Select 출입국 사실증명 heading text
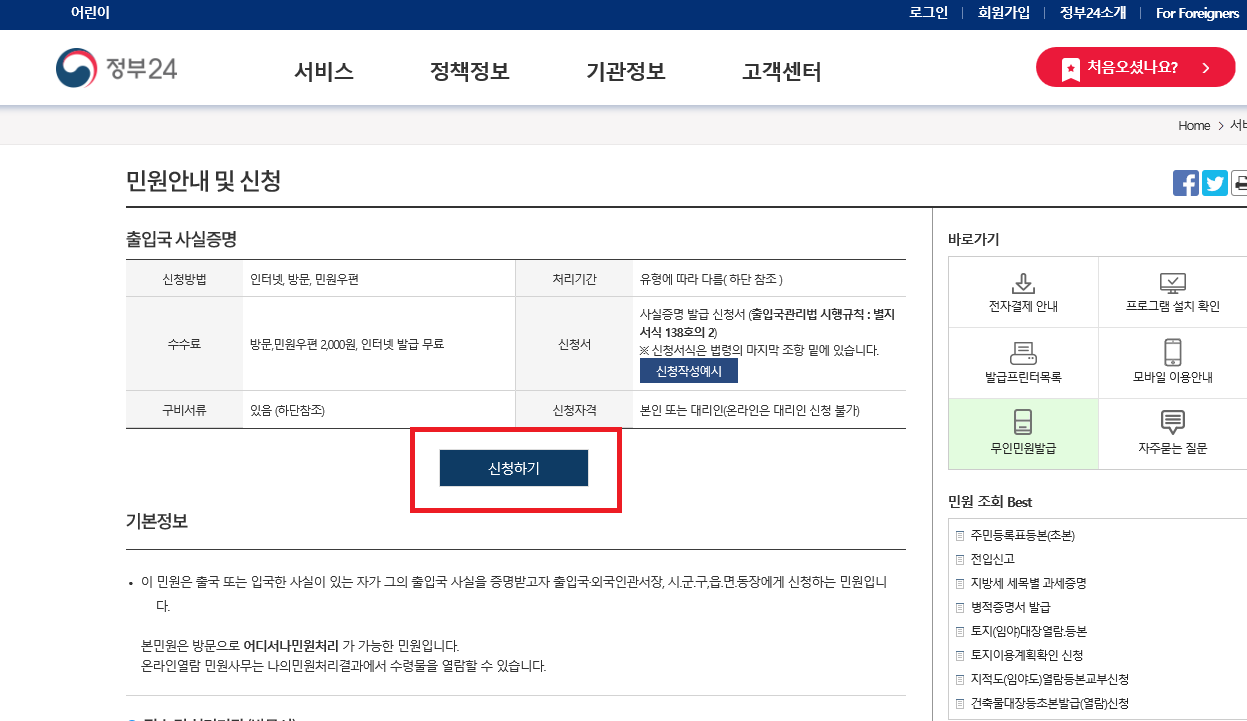1247x721 pixels. click(181, 240)
